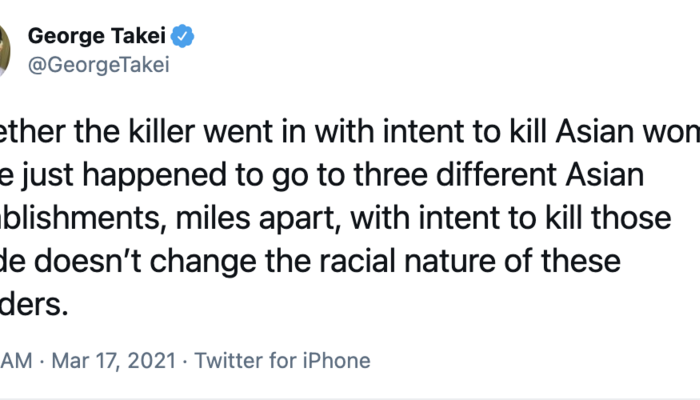The width and height of the screenshot is (700, 400).
Task: Click the profile avatar at left edge
Action: (5, 52)
